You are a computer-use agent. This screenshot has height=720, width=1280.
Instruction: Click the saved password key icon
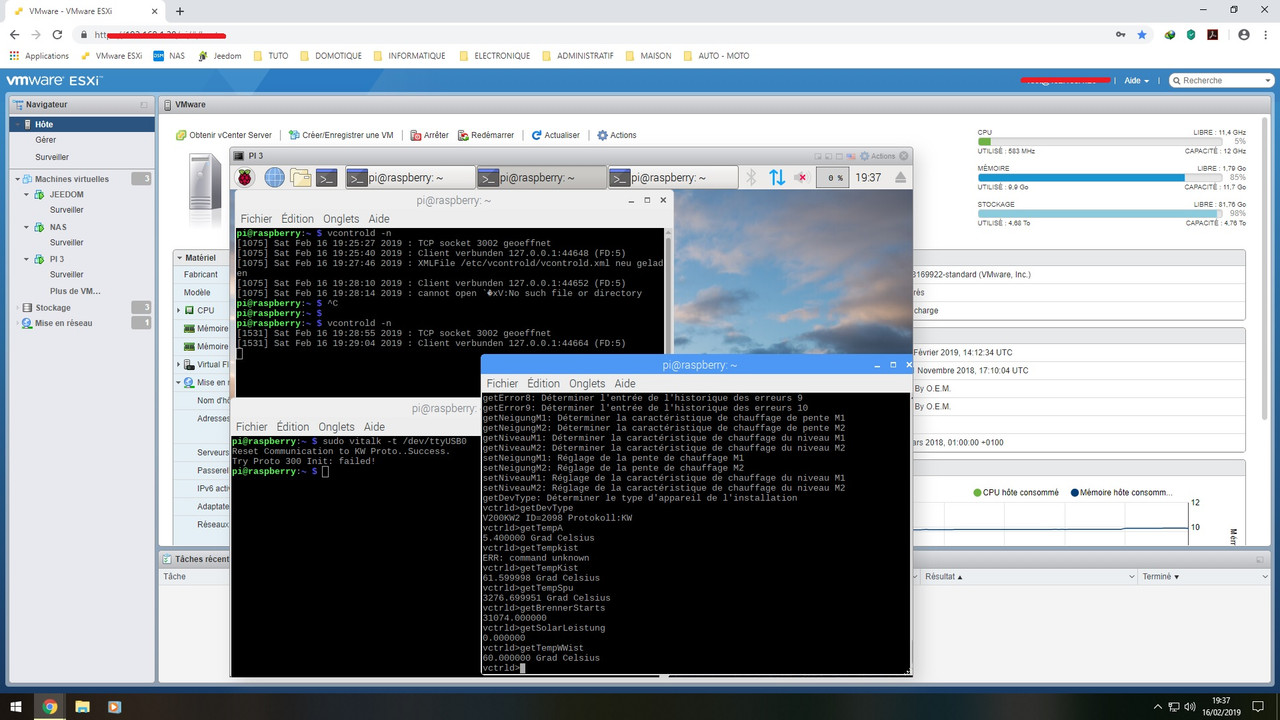[1121, 34]
